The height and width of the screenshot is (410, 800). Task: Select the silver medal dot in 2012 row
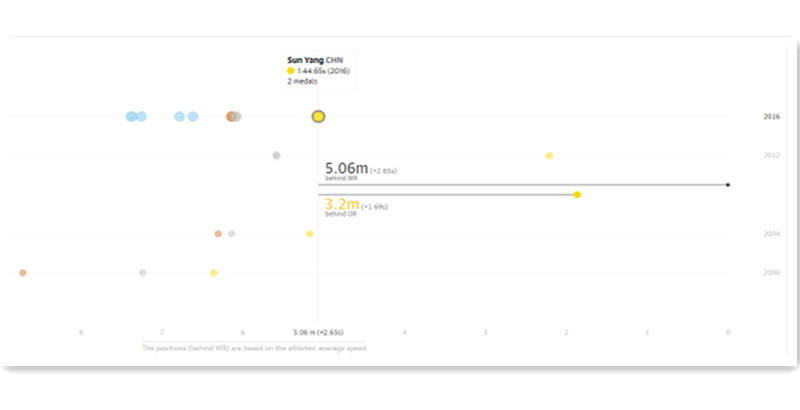(277, 156)
